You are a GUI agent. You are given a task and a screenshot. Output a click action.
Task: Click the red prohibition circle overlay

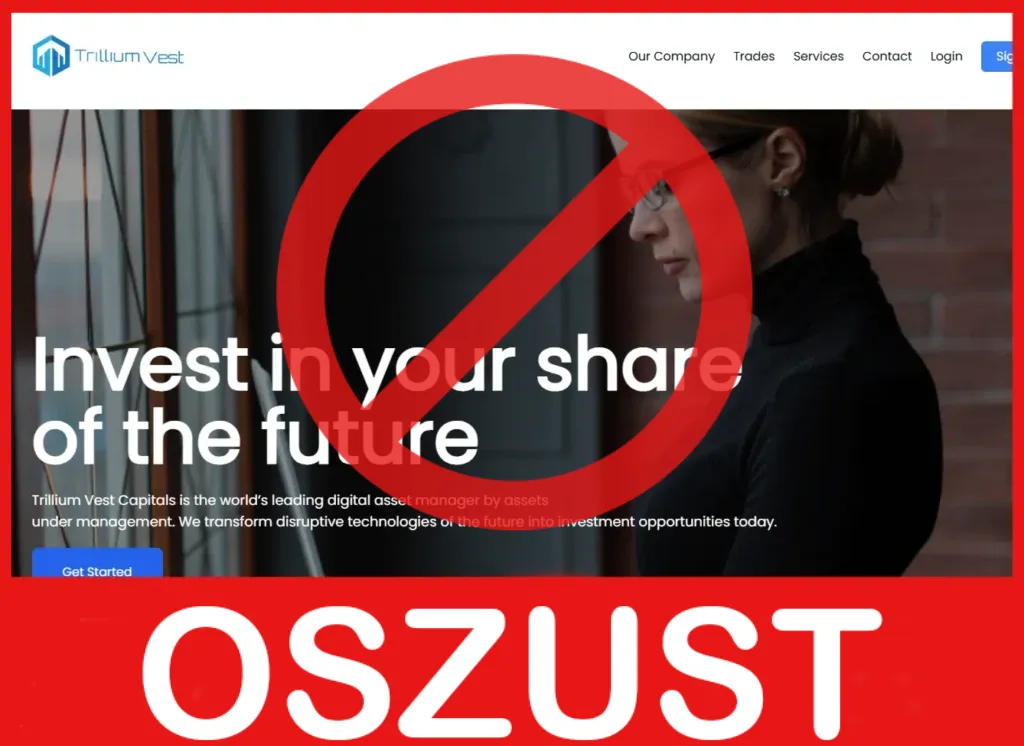click(x=514, y=291)
